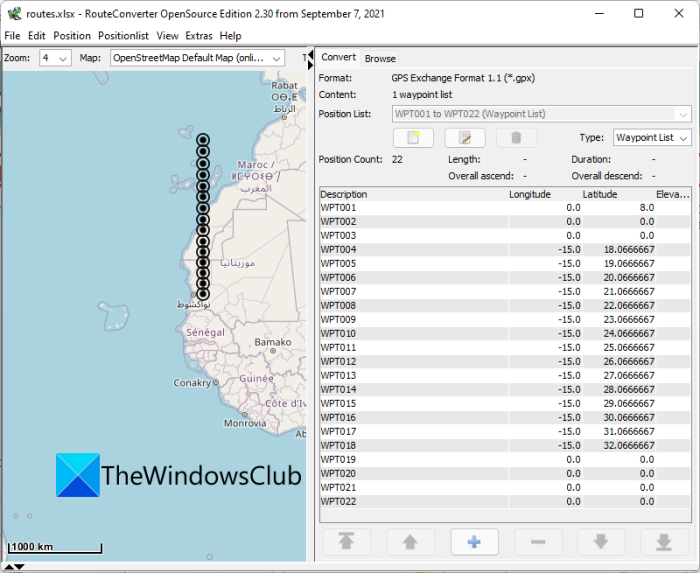Open the Positionlist menu
This screenshot has height=573, width=700.
[124, 36]
